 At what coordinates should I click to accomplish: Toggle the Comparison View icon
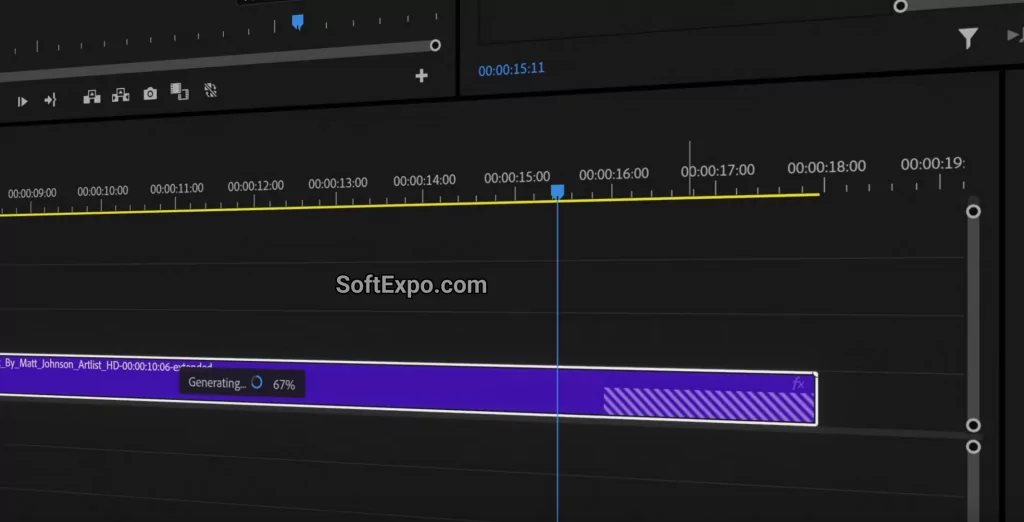(180, 91)
